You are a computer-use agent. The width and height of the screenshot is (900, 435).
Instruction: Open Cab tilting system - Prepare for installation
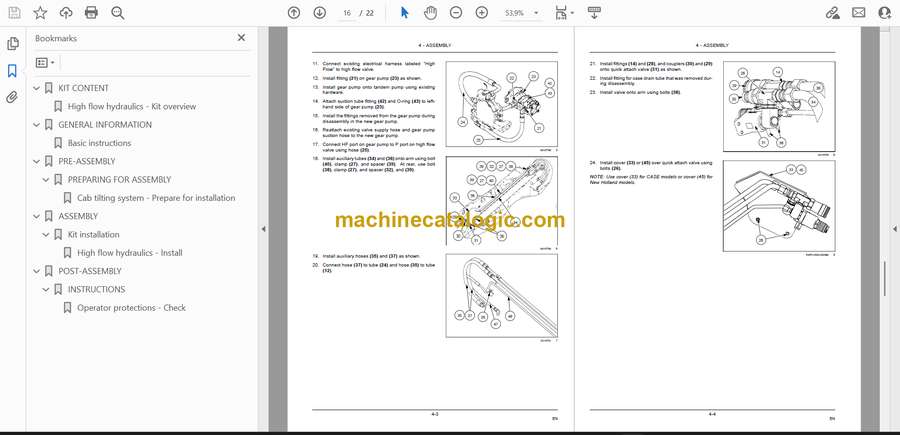point(156,198)
